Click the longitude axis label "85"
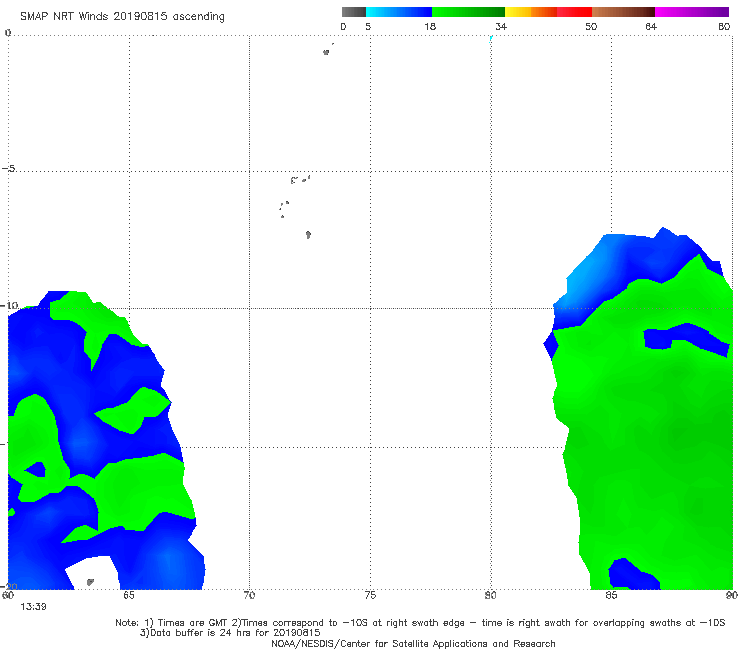This screenshot has height=650, width=740. coord(611,595)
